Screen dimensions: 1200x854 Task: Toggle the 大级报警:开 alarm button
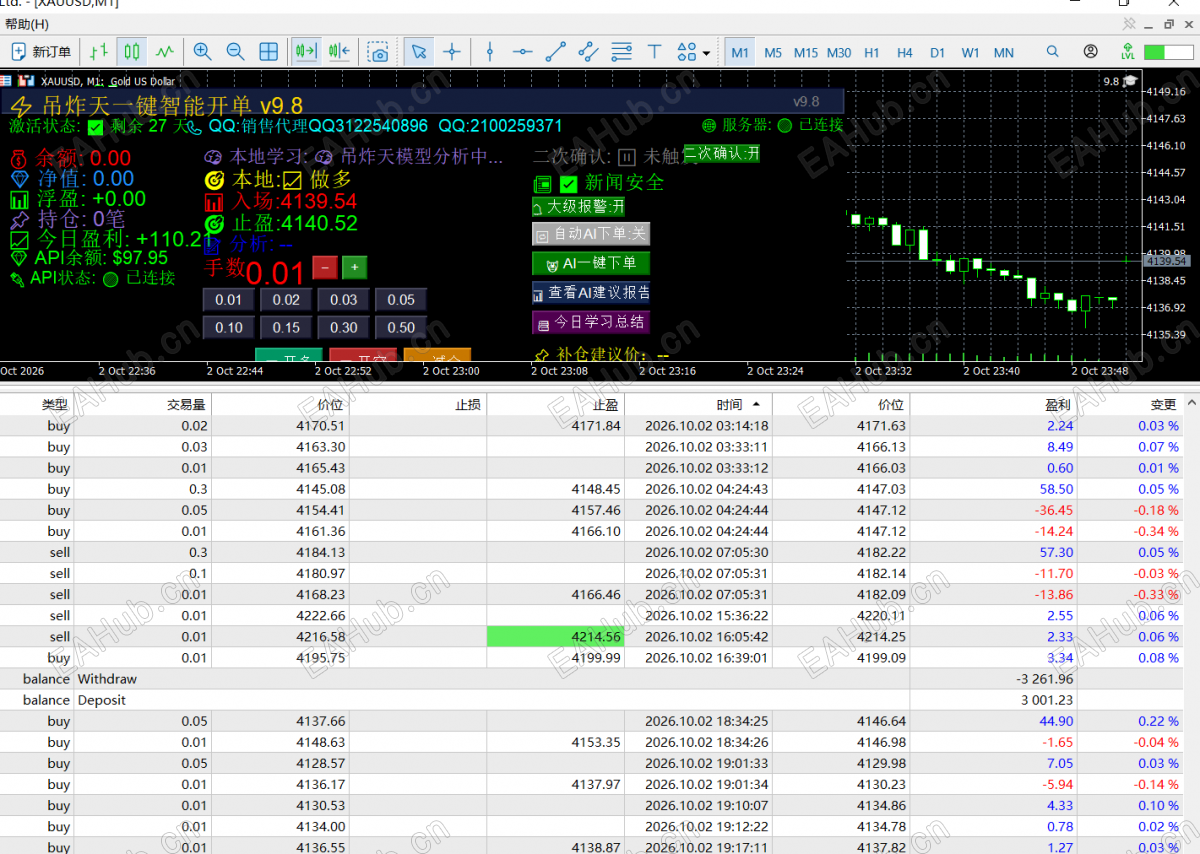coord(579,207)
